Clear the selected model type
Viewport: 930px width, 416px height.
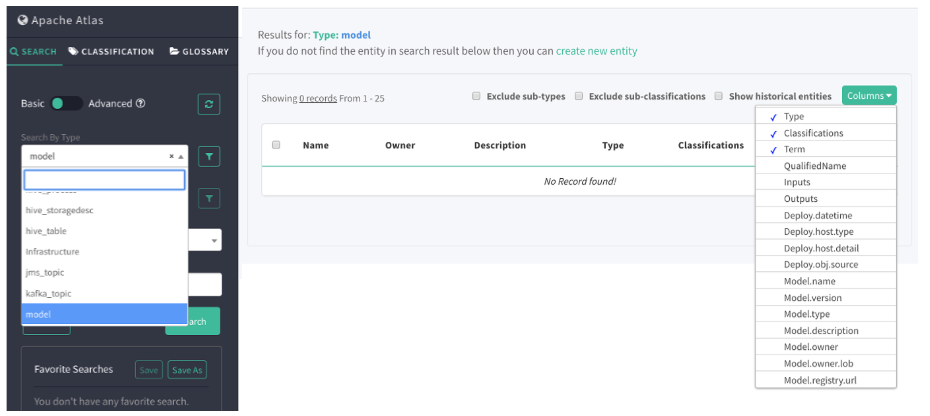coord(171,157)
